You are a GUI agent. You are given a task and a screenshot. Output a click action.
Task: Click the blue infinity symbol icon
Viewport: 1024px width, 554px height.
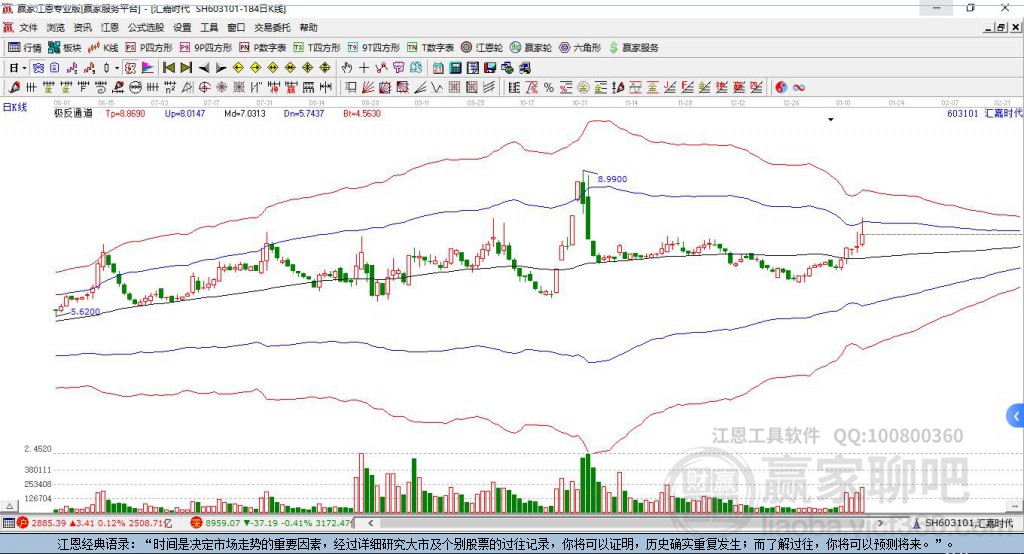799,88
